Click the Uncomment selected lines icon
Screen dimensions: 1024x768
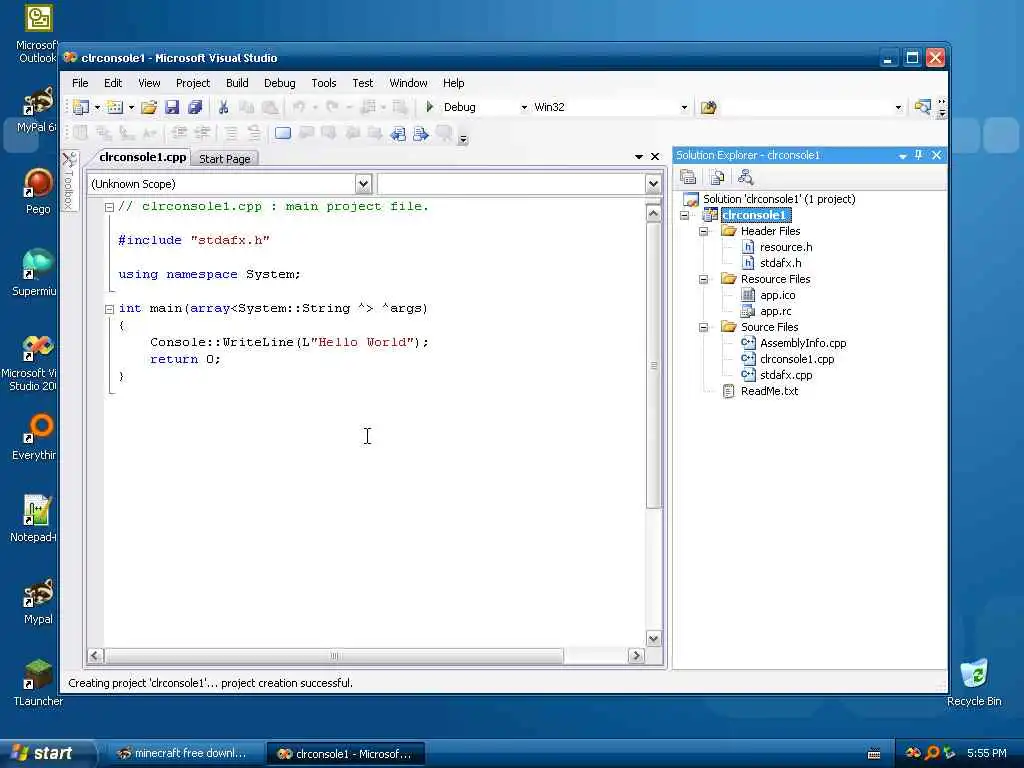[254, 133]
